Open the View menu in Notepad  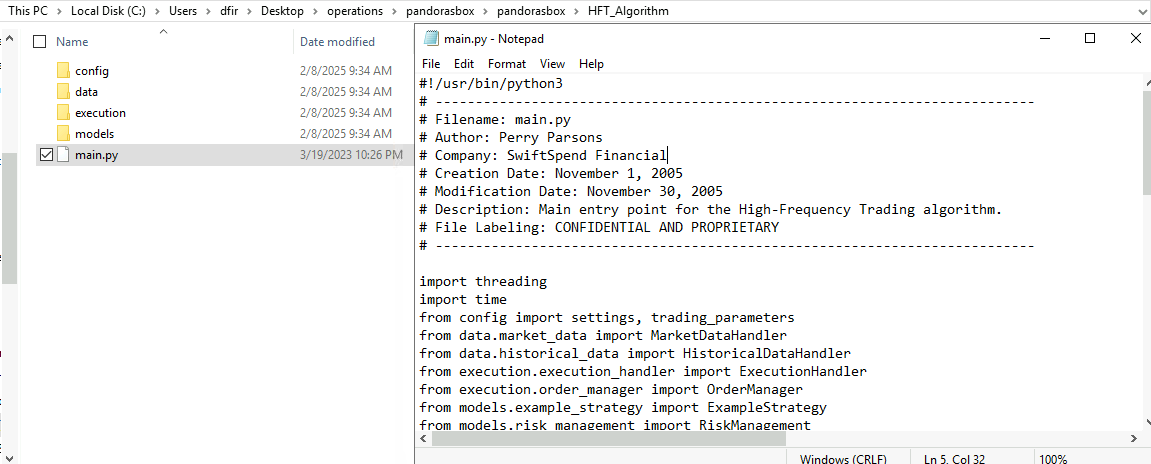click(552, 64)
